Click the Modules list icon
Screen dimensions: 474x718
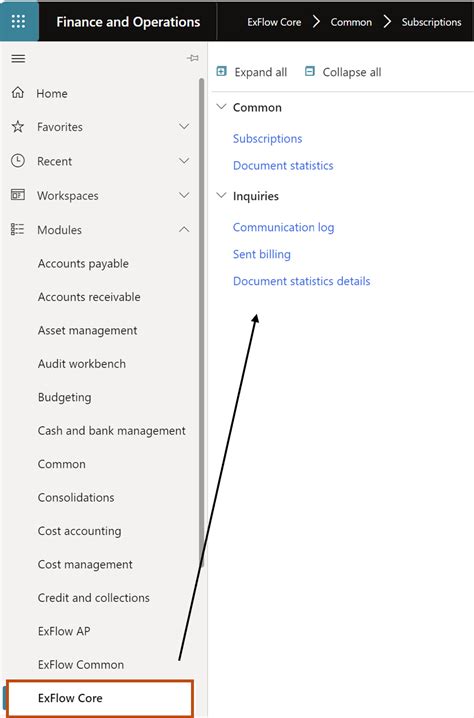click(17, 229)
